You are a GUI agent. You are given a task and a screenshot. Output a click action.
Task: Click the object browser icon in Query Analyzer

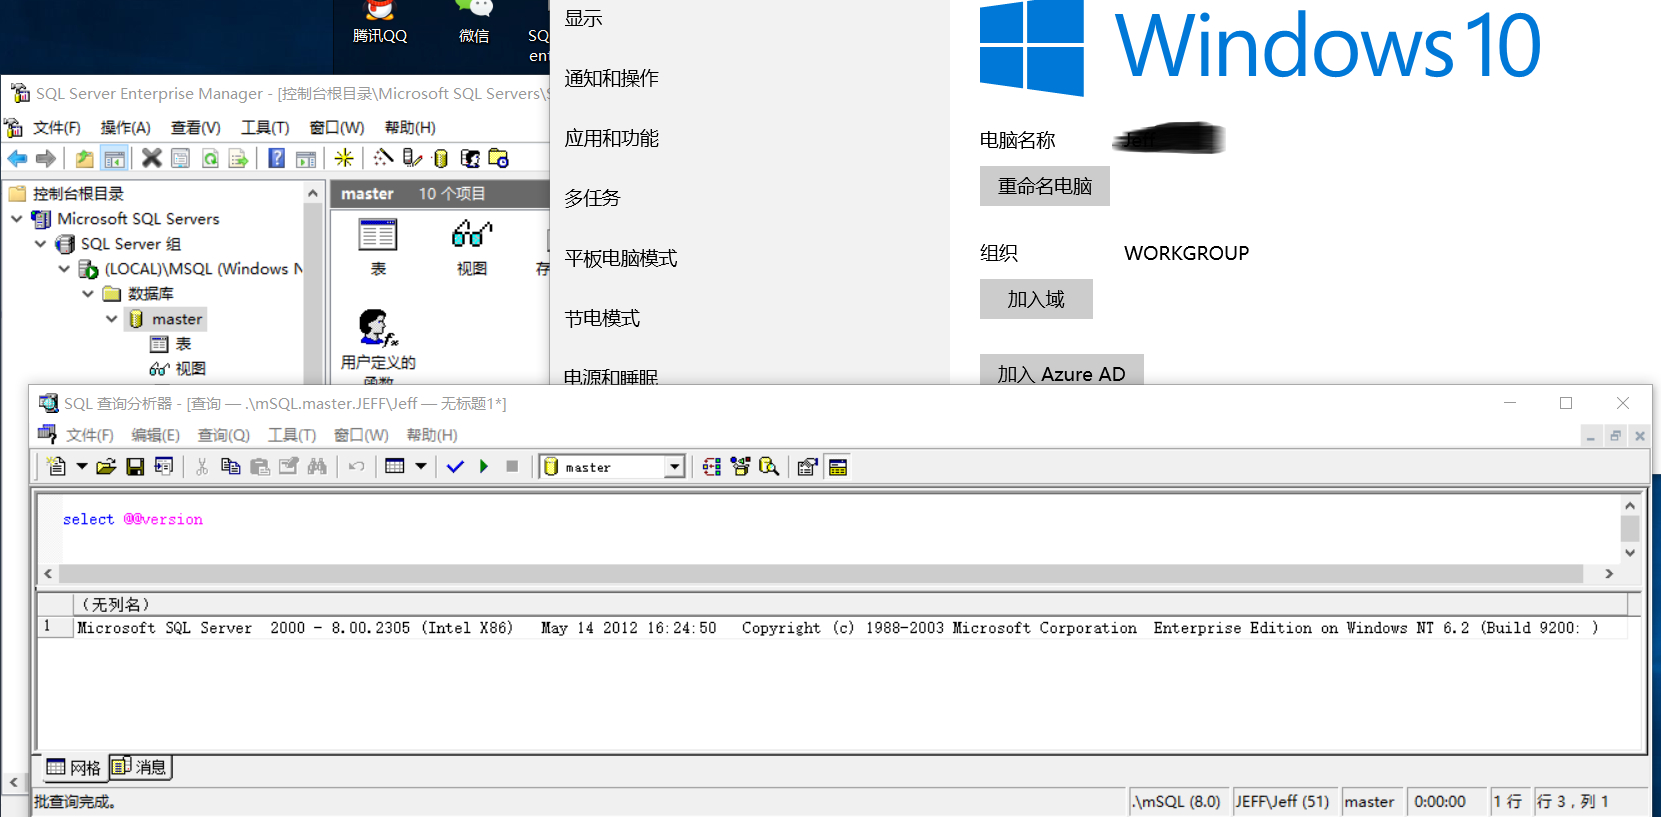click(x=740, y=466)
